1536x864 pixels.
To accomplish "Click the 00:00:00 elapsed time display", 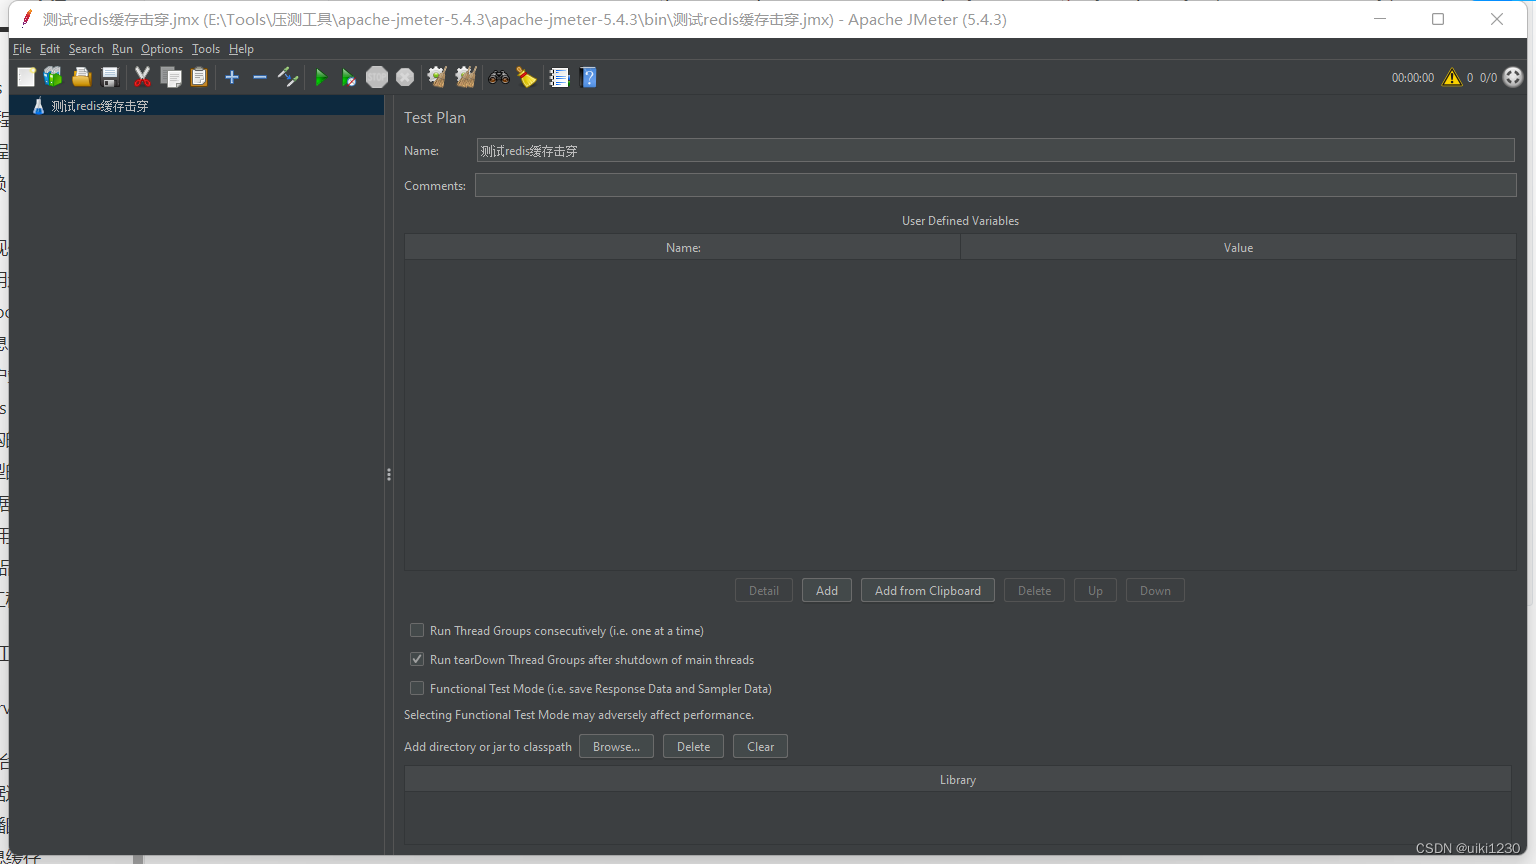I will 1412,77.
